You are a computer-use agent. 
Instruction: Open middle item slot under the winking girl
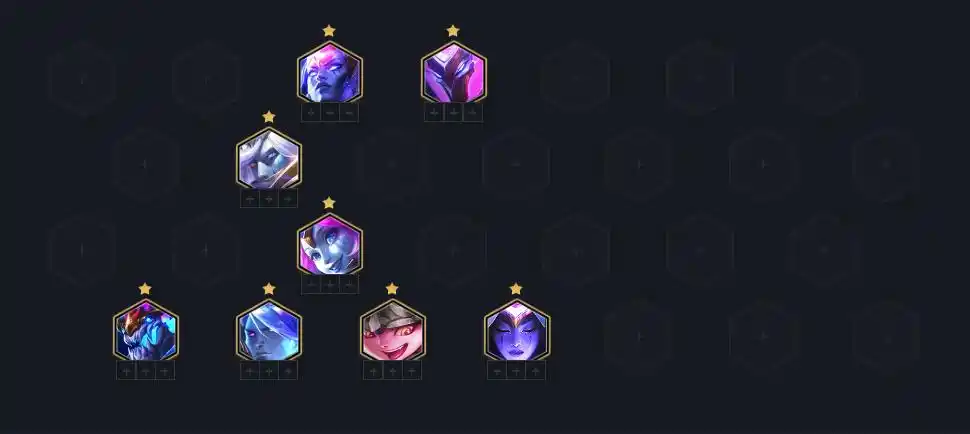click(392, 371)
